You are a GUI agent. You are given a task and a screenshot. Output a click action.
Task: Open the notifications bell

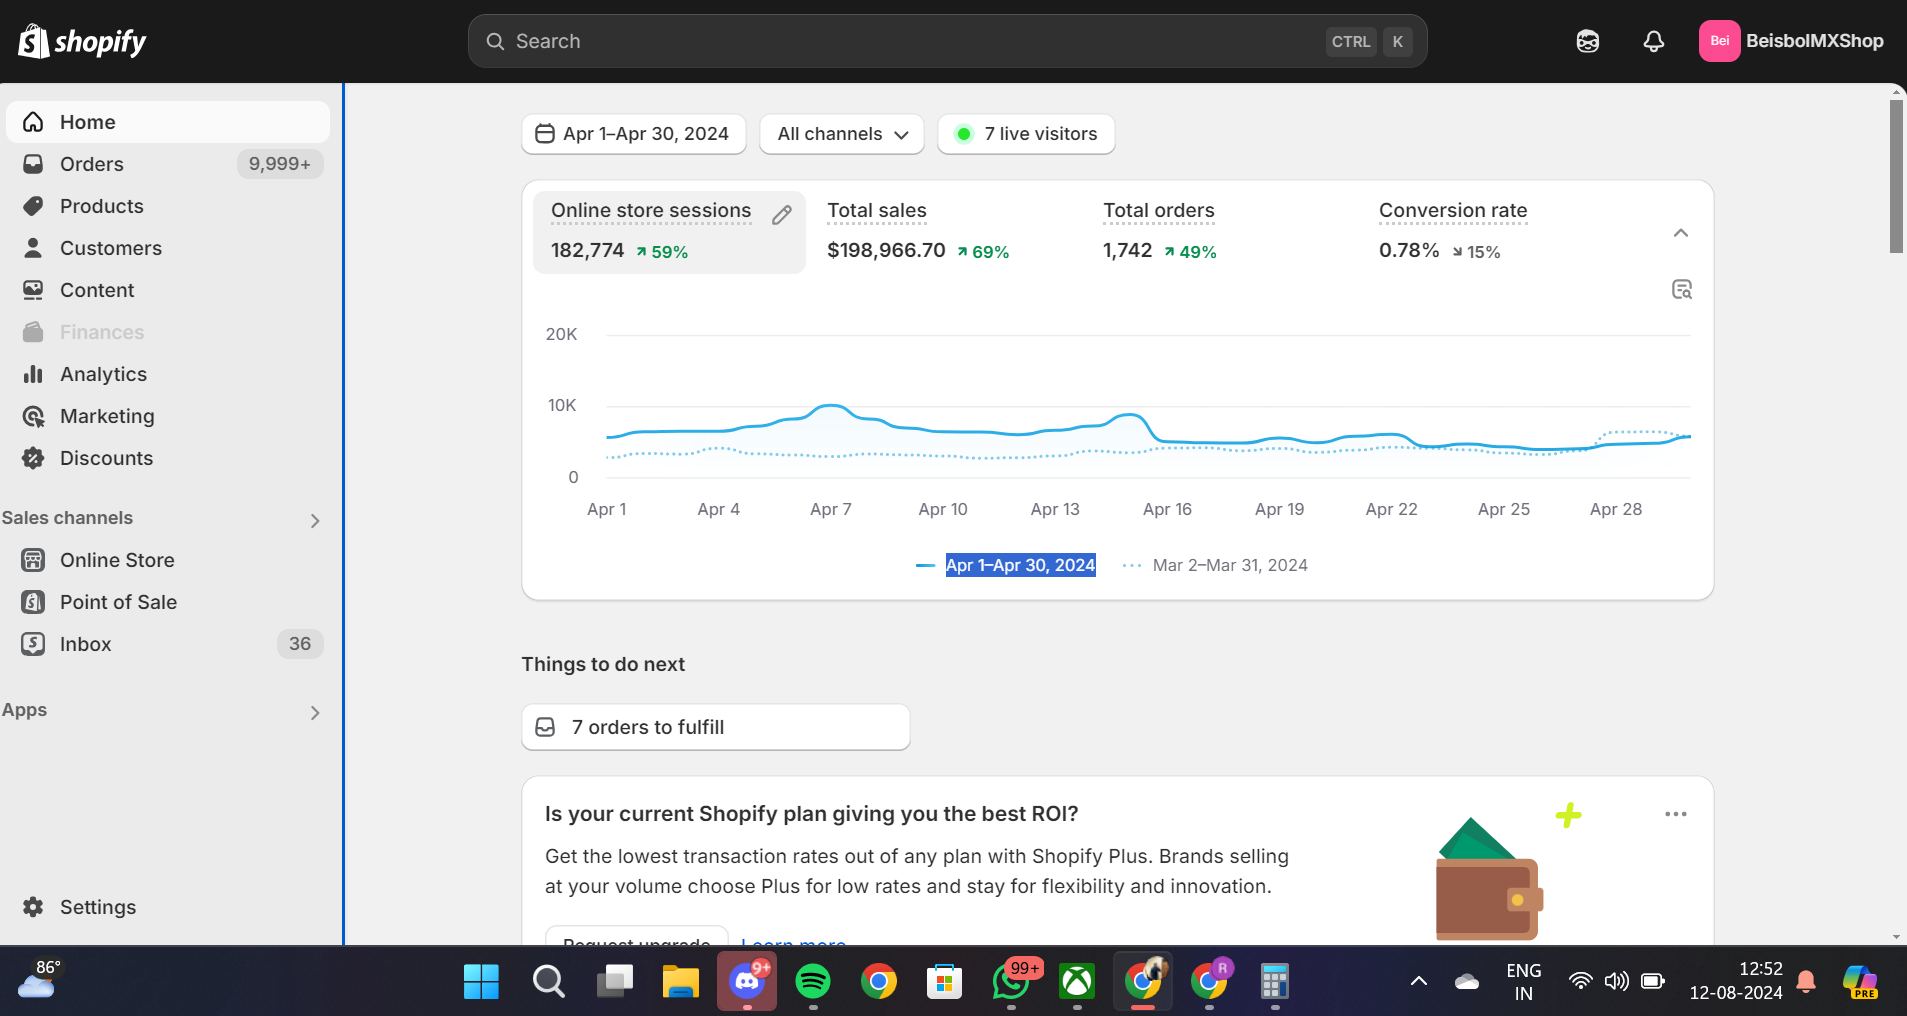(x=1654, y=41)
